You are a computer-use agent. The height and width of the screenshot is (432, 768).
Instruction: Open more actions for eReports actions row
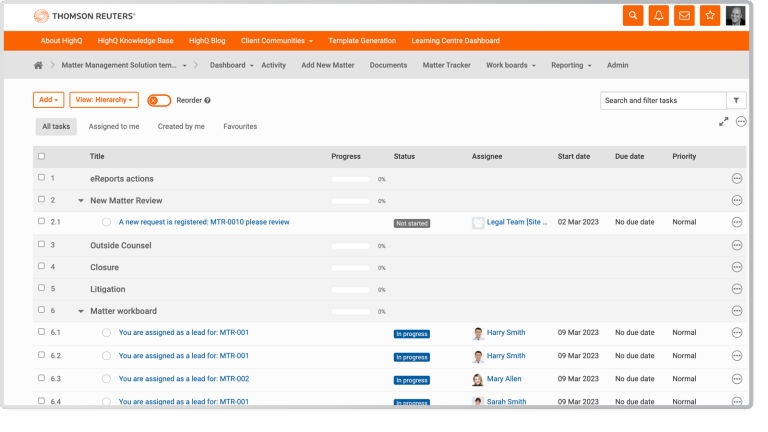click(737, 178)
